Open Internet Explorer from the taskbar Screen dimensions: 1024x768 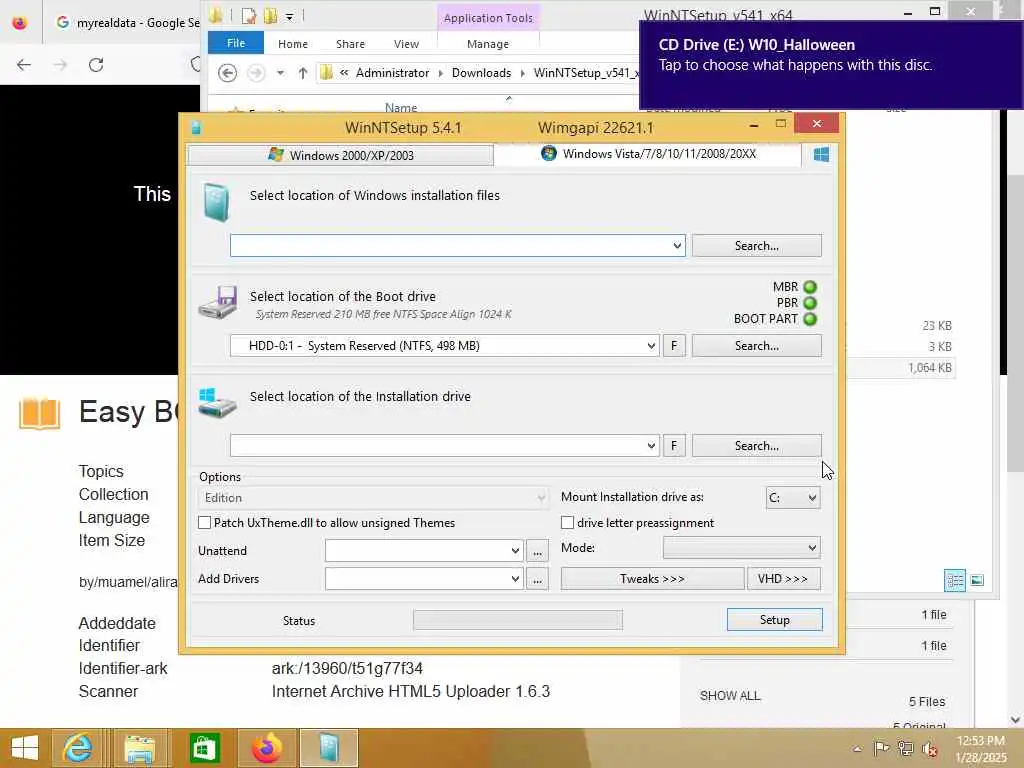click(77, 748)
